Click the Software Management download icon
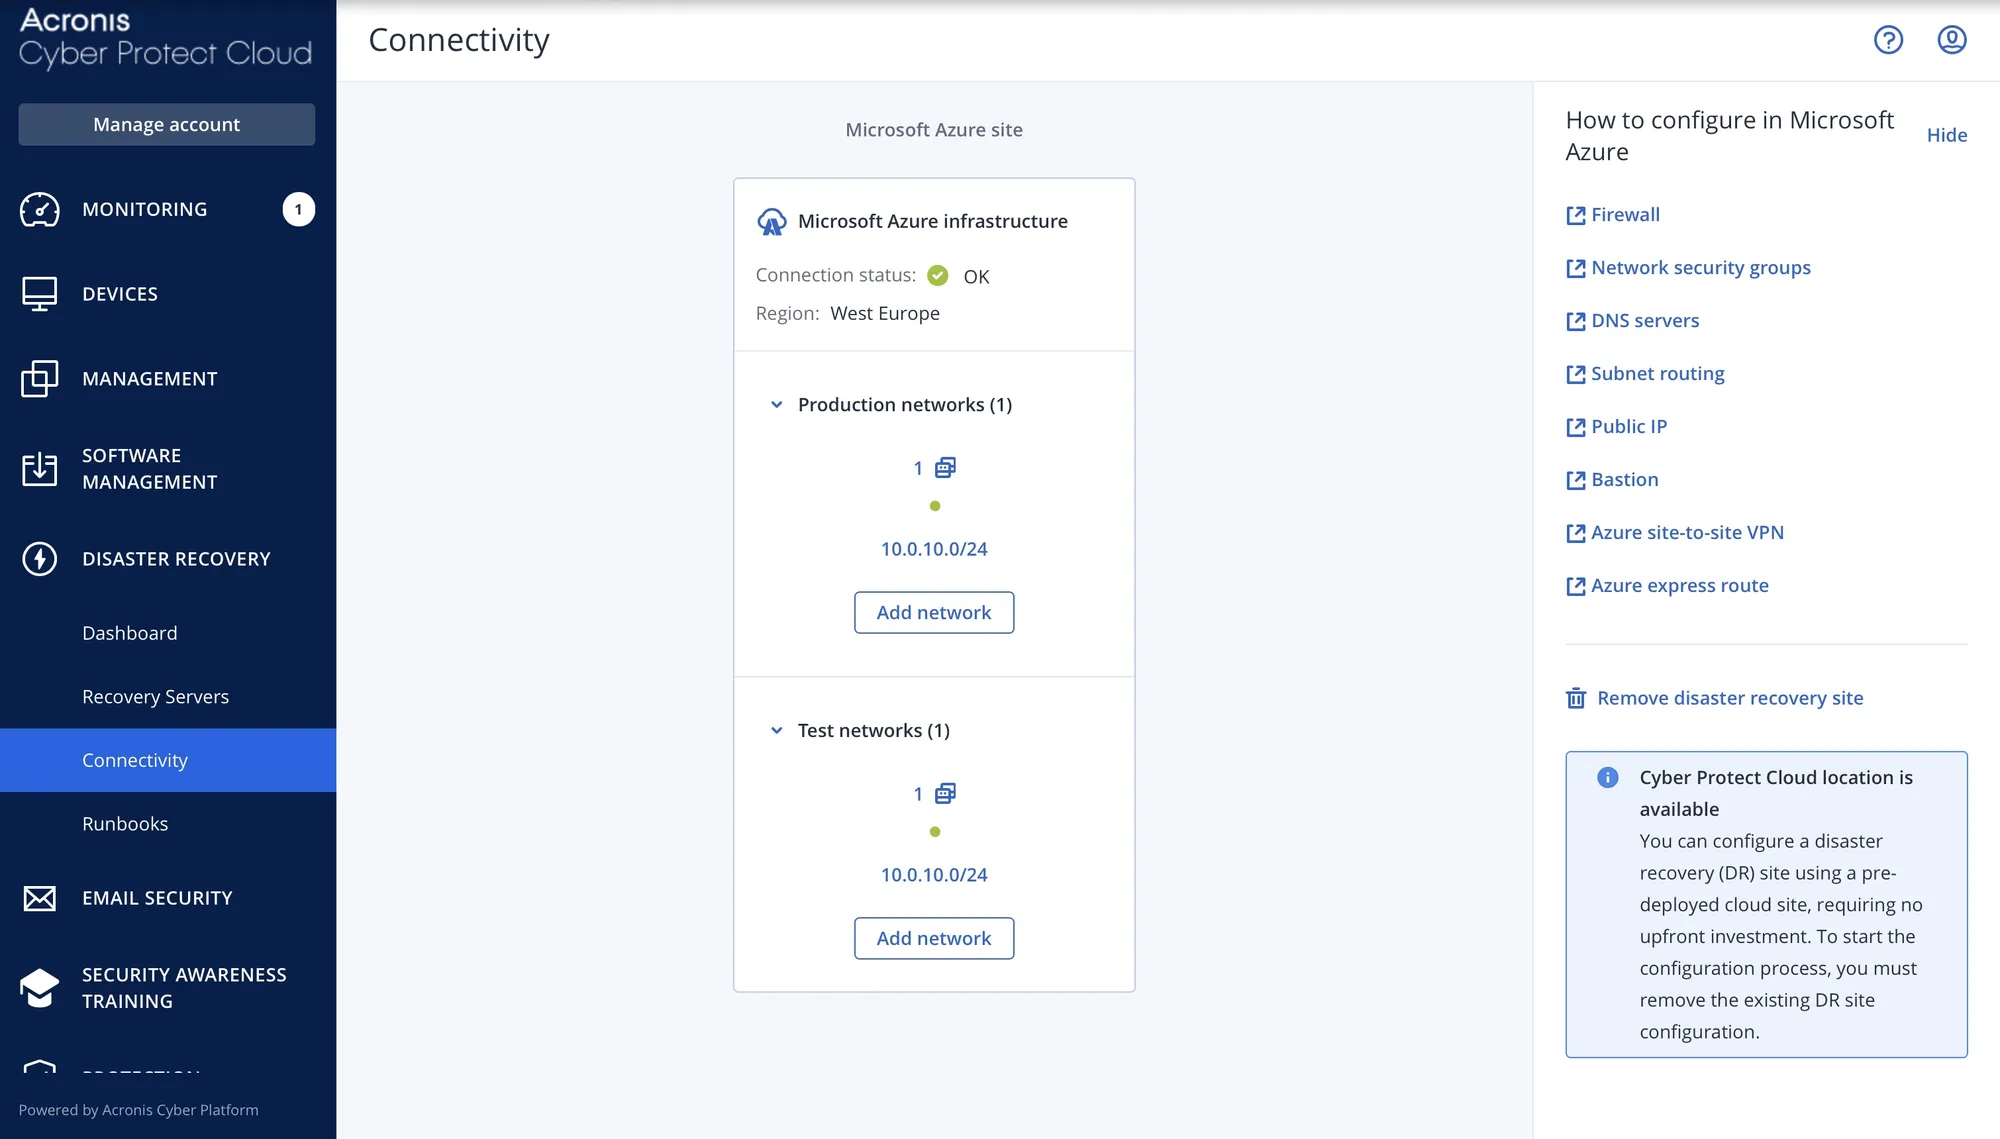Viewport: 2000px width, 1139px height. click(40, 468)
